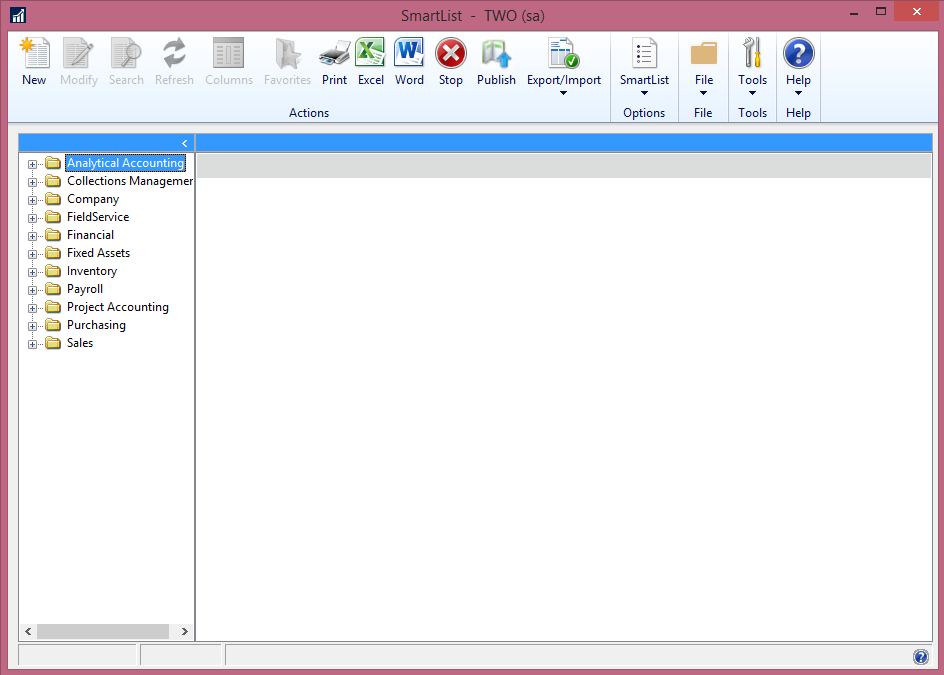Expand the Project Accounting node
Screen dimensions: 944x675
click(33, 308)
